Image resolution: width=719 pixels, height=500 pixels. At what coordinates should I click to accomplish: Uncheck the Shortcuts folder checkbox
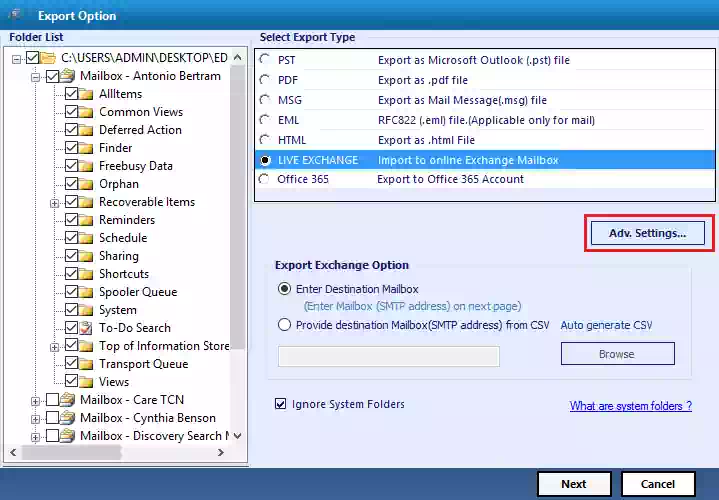pos(71,273)
